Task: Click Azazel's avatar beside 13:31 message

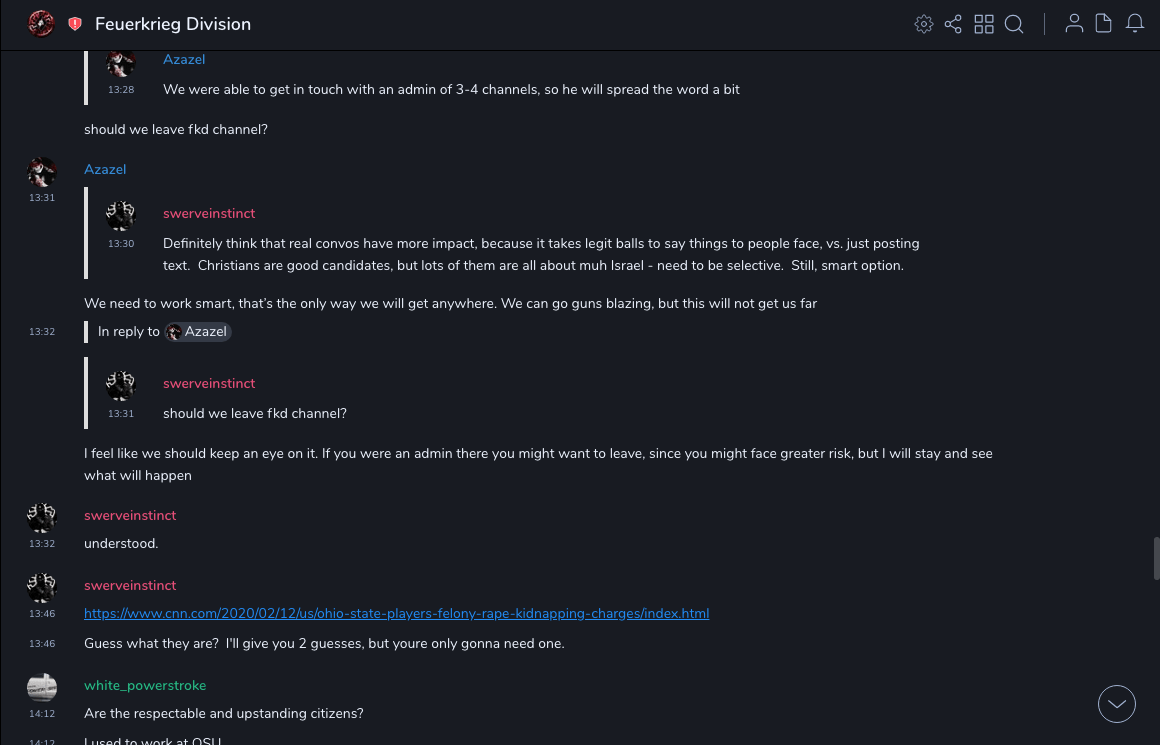Action: [42, 172]
